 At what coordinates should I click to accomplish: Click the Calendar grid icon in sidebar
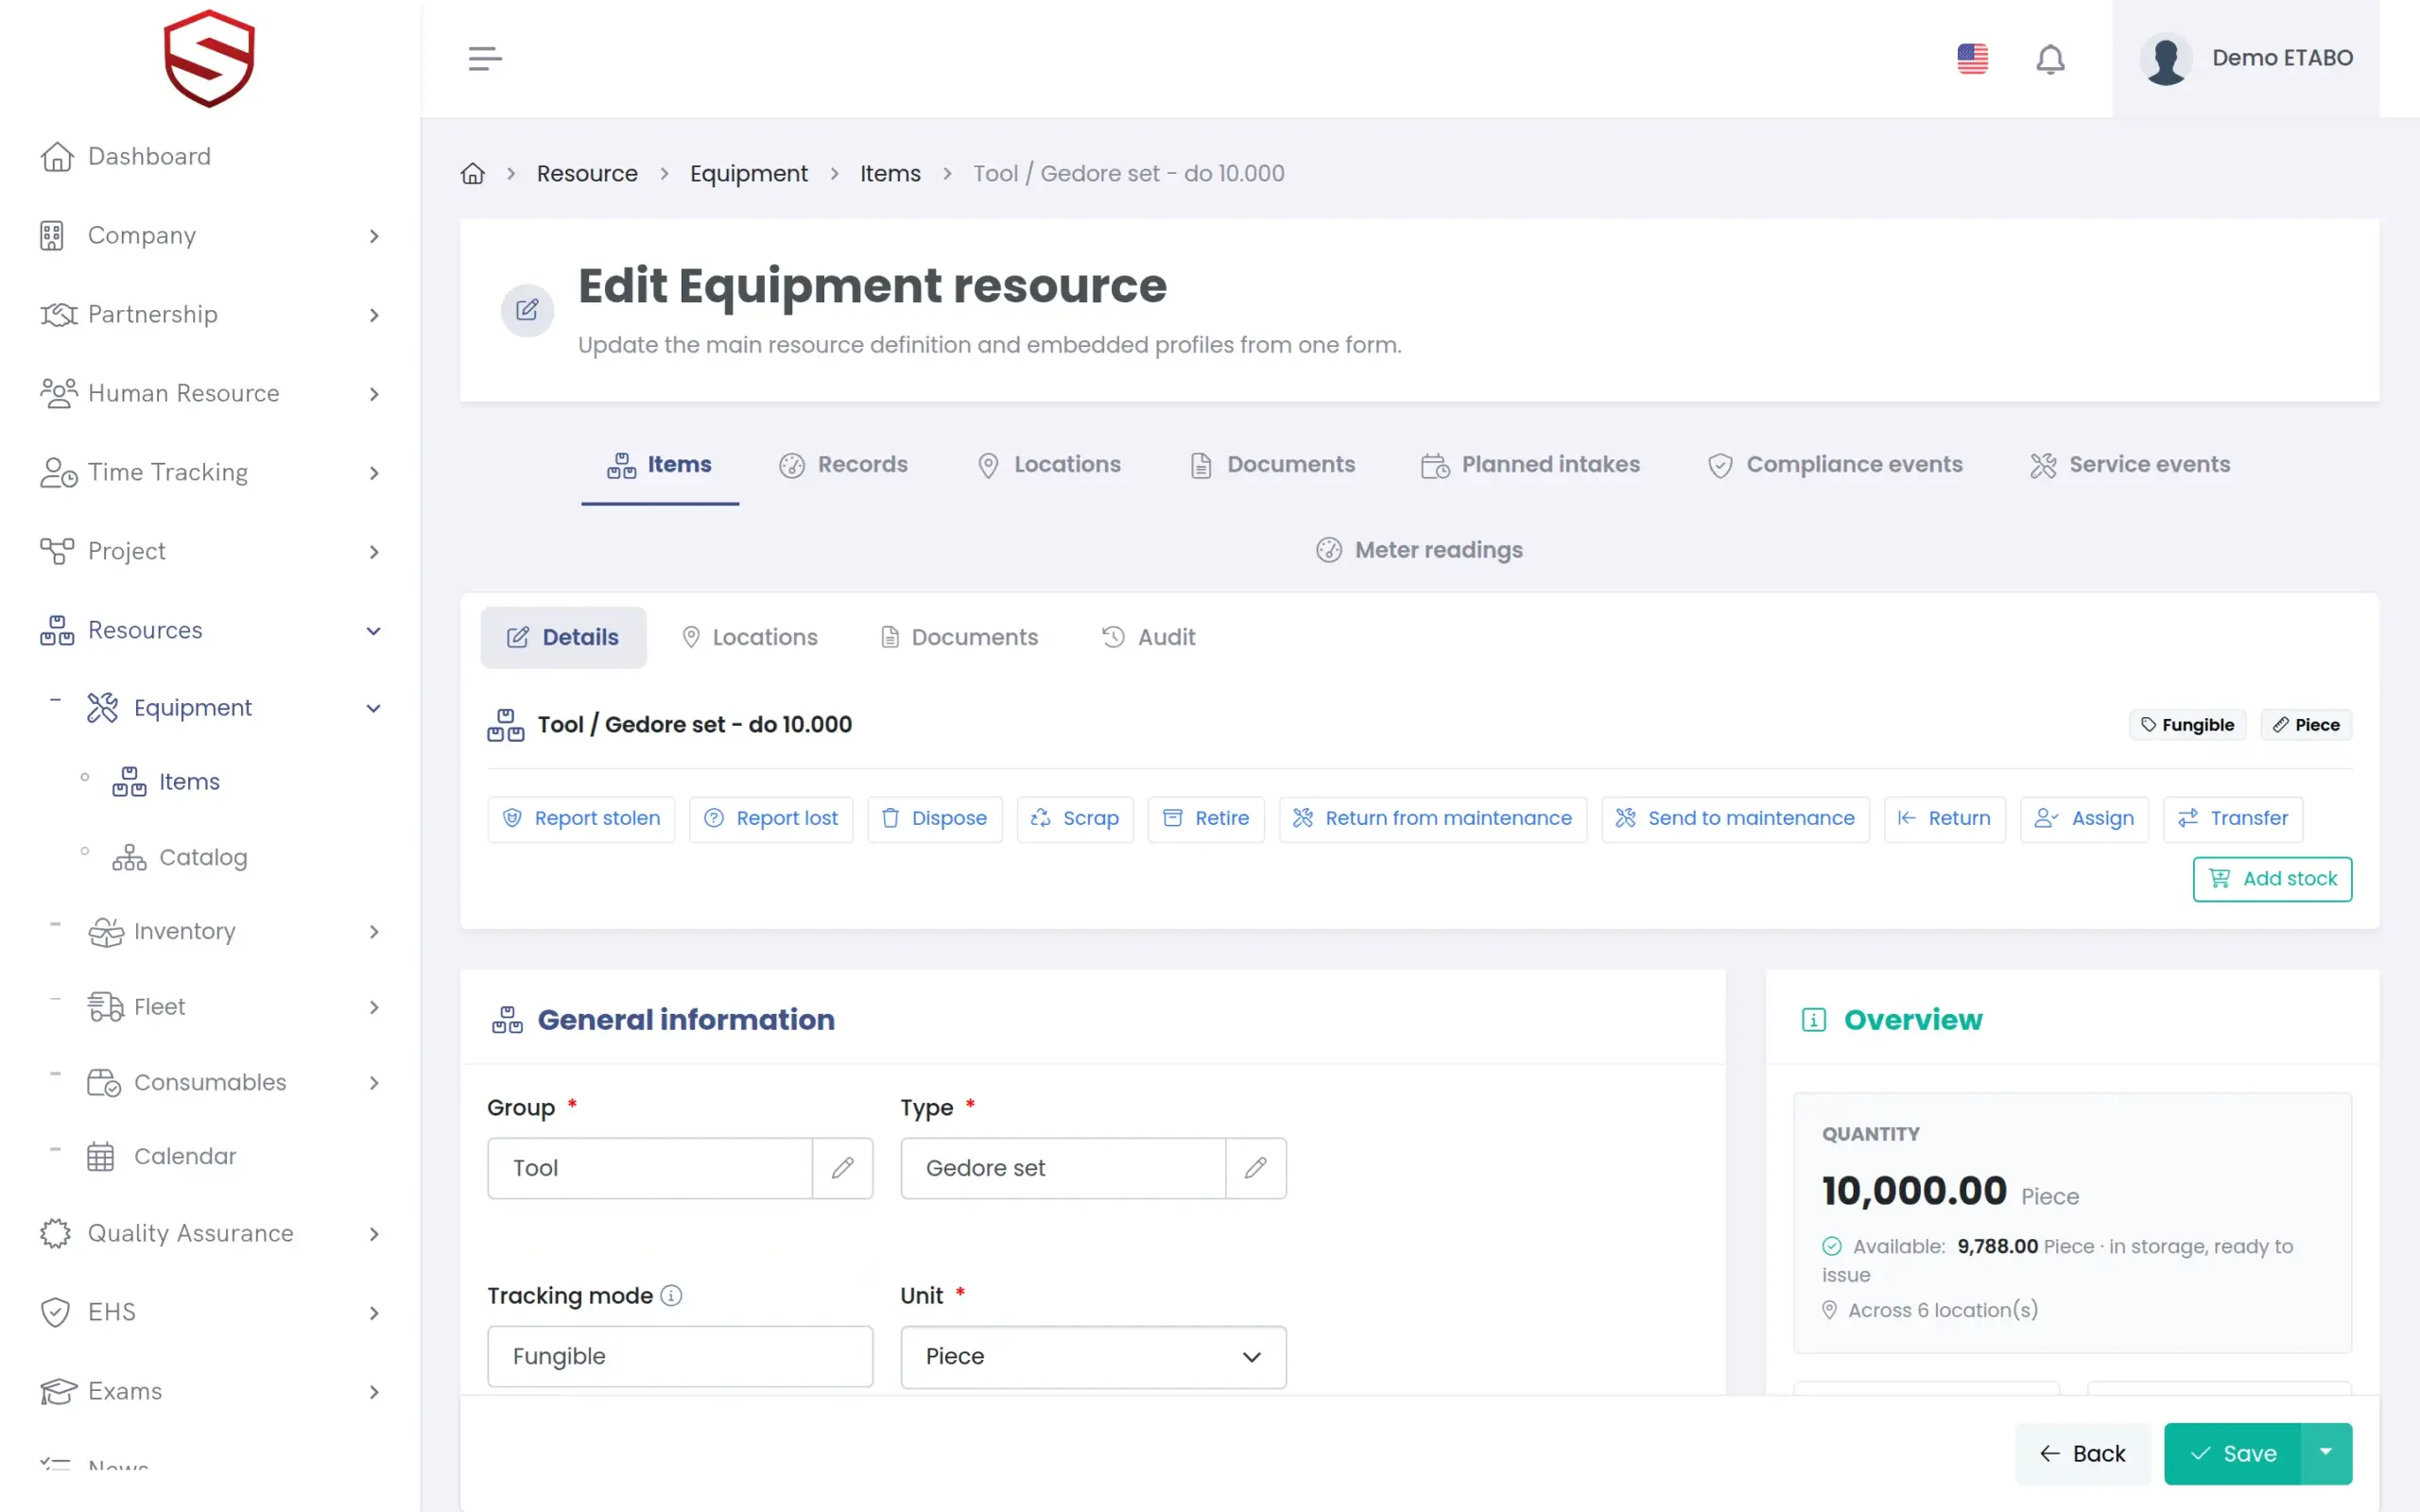(101, 1156)
